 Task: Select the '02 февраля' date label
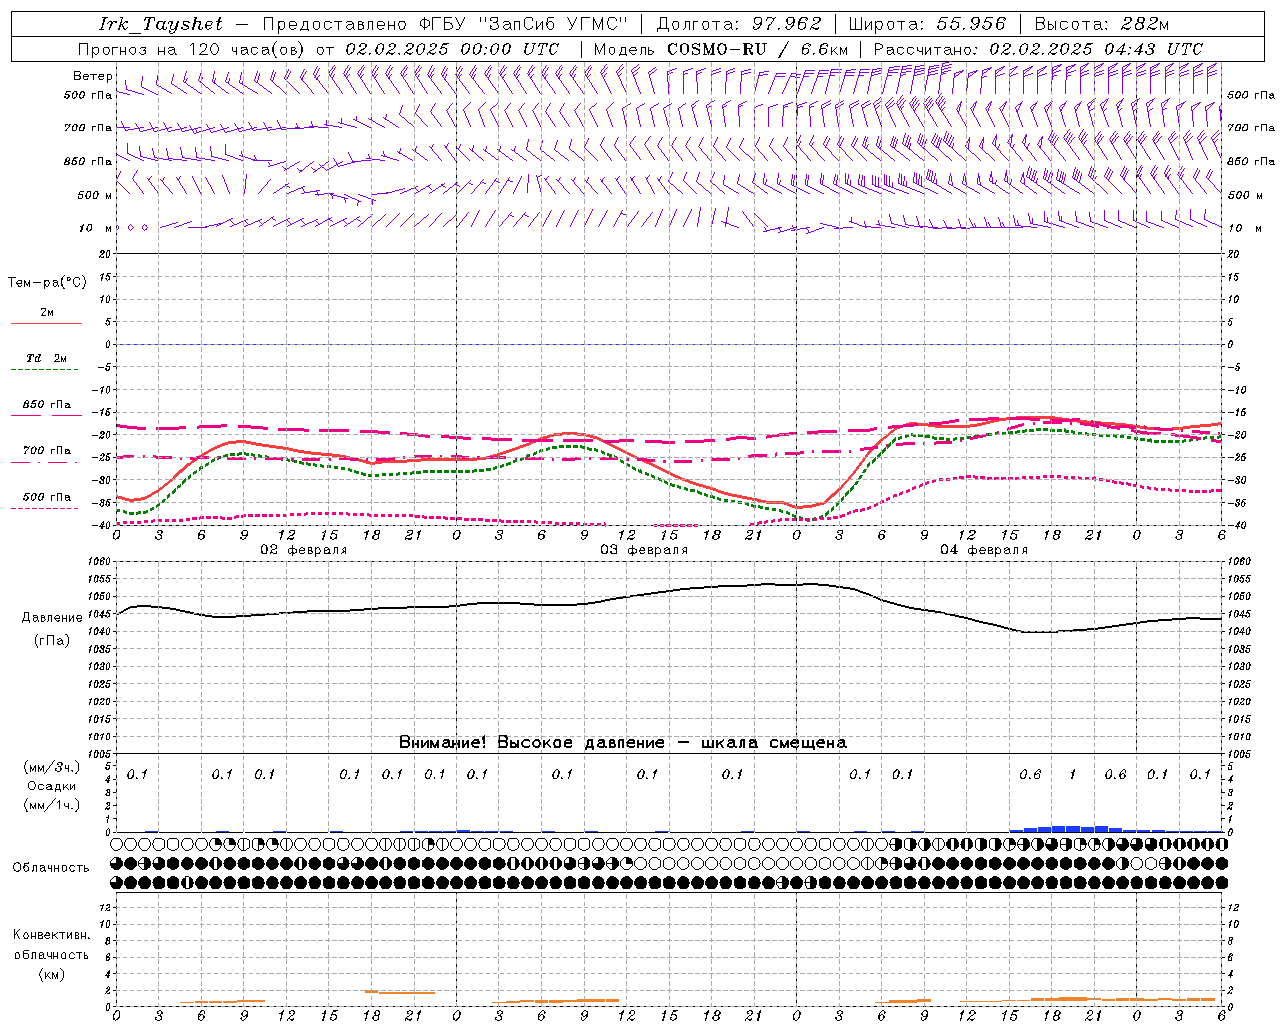point(304,550)
